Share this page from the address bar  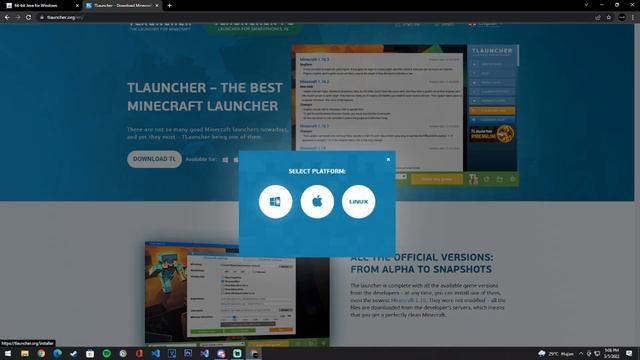point(598,17)
